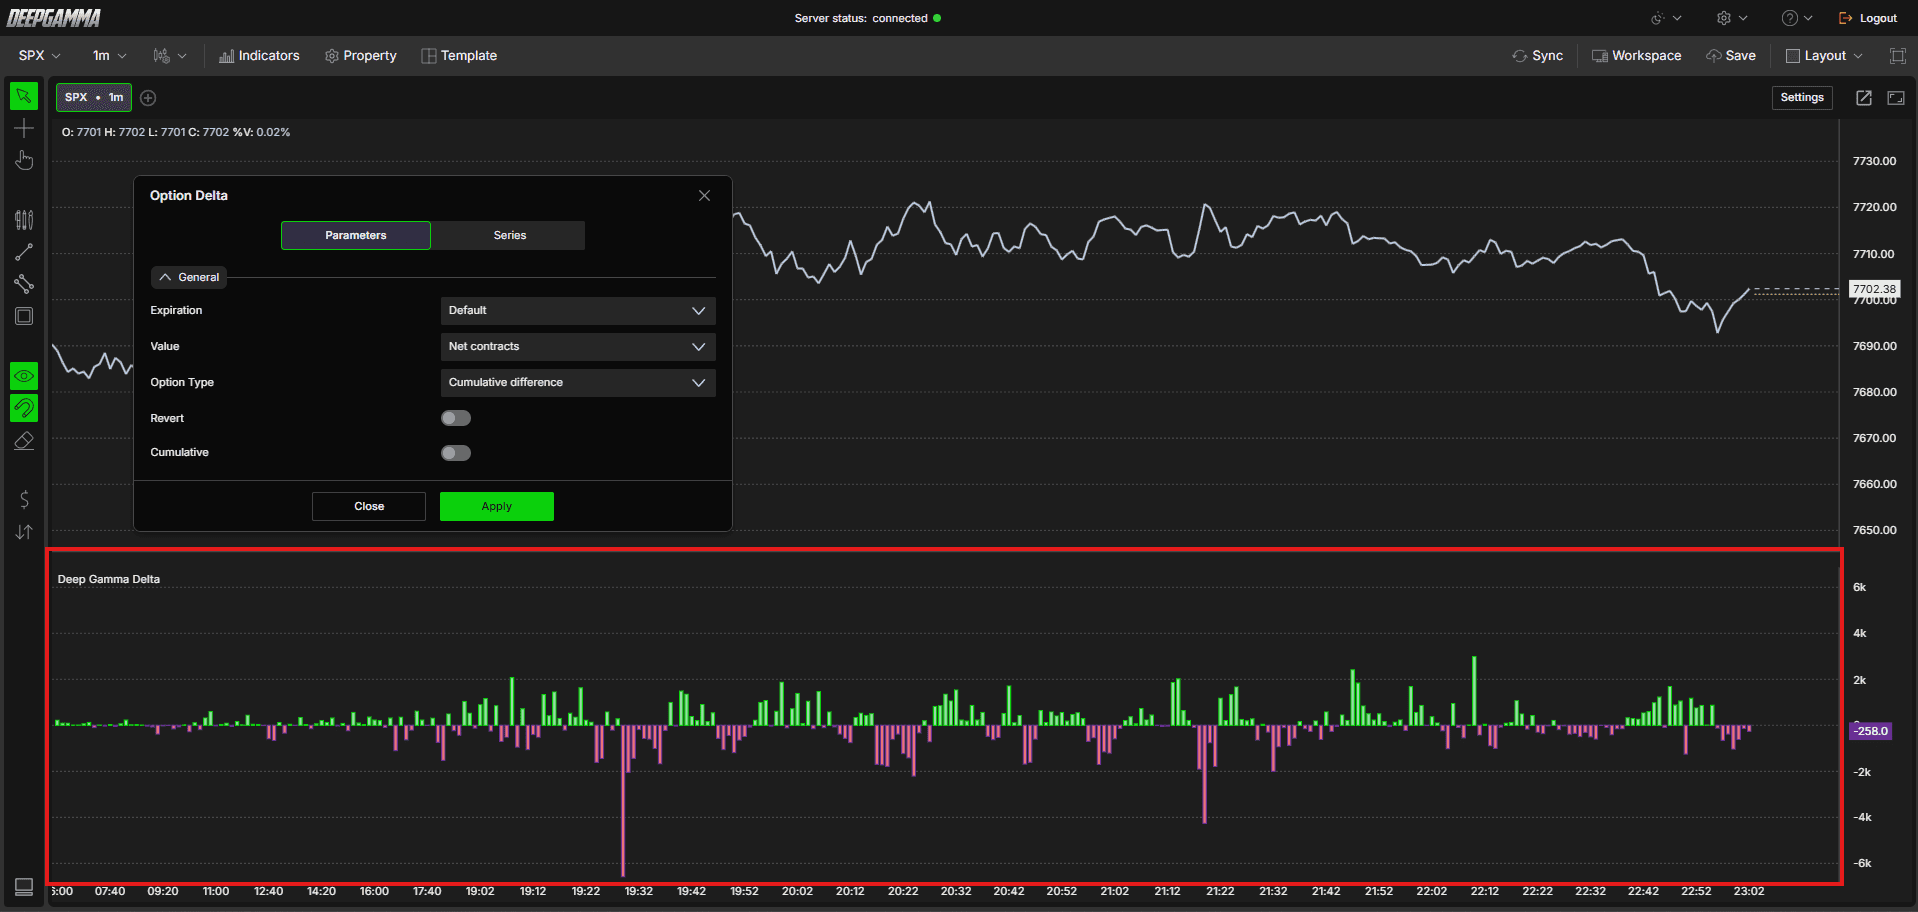This screenshot has width=1918, height=912.
Task: Enable the Cumulative toggle switch
Action: (456, 453)
